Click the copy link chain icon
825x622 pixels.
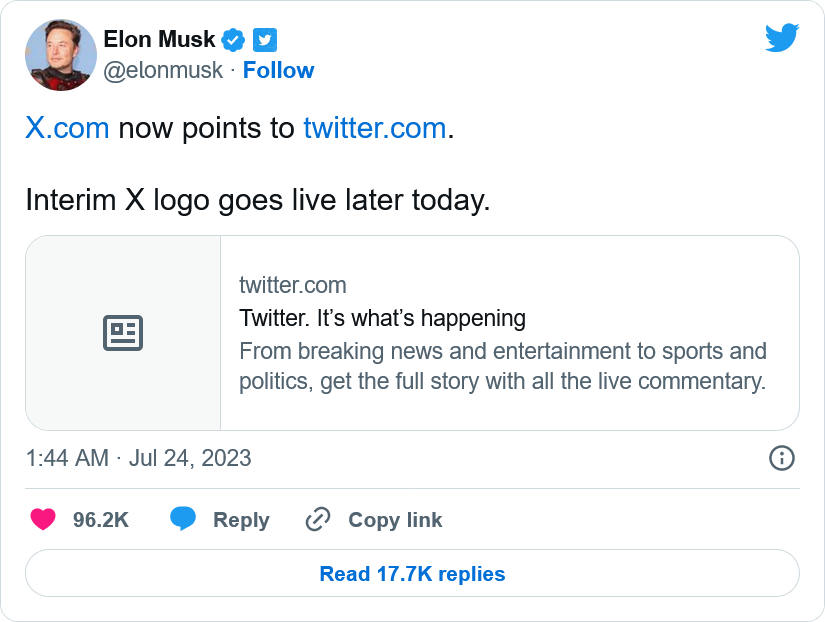pos(318,520)
